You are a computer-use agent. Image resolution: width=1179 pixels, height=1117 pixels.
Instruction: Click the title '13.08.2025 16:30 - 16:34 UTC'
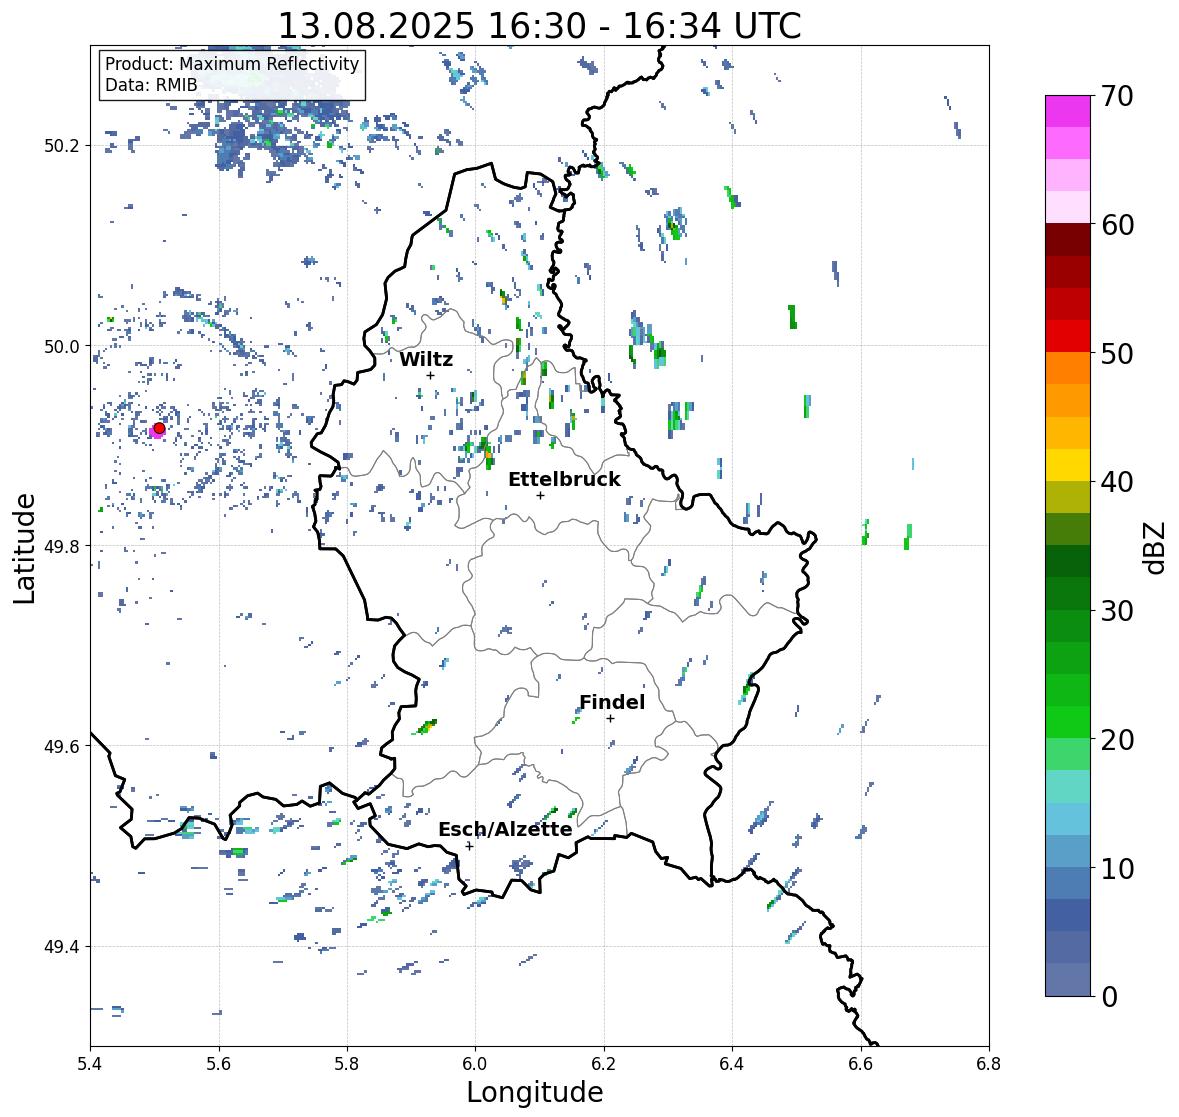(539, 26)
